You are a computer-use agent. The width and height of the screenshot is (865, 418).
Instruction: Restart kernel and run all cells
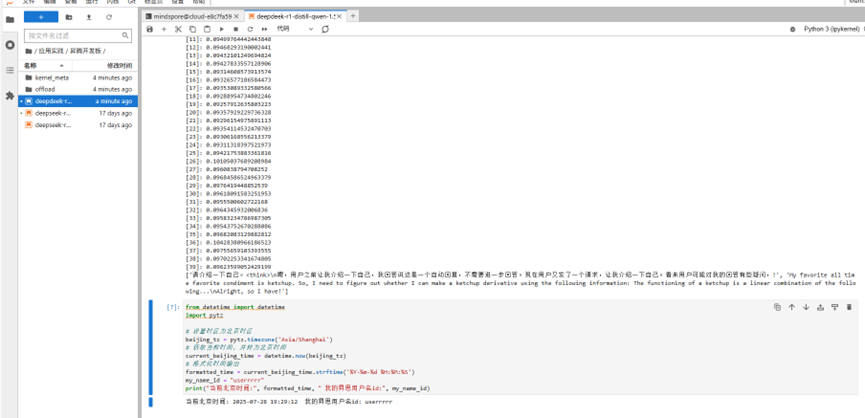[x=264, y=29]
